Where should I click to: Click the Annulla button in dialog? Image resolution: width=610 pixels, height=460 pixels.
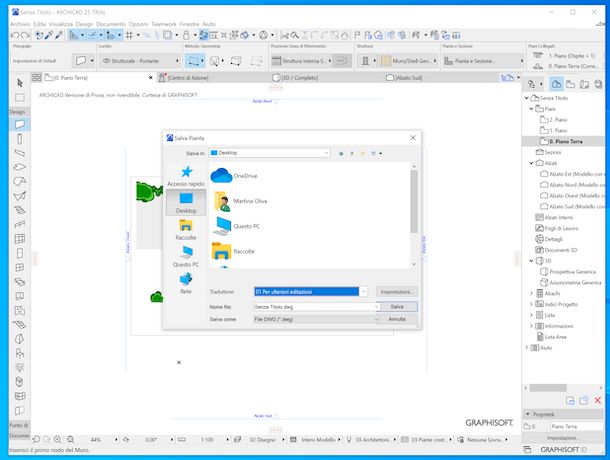pos(397,319)
